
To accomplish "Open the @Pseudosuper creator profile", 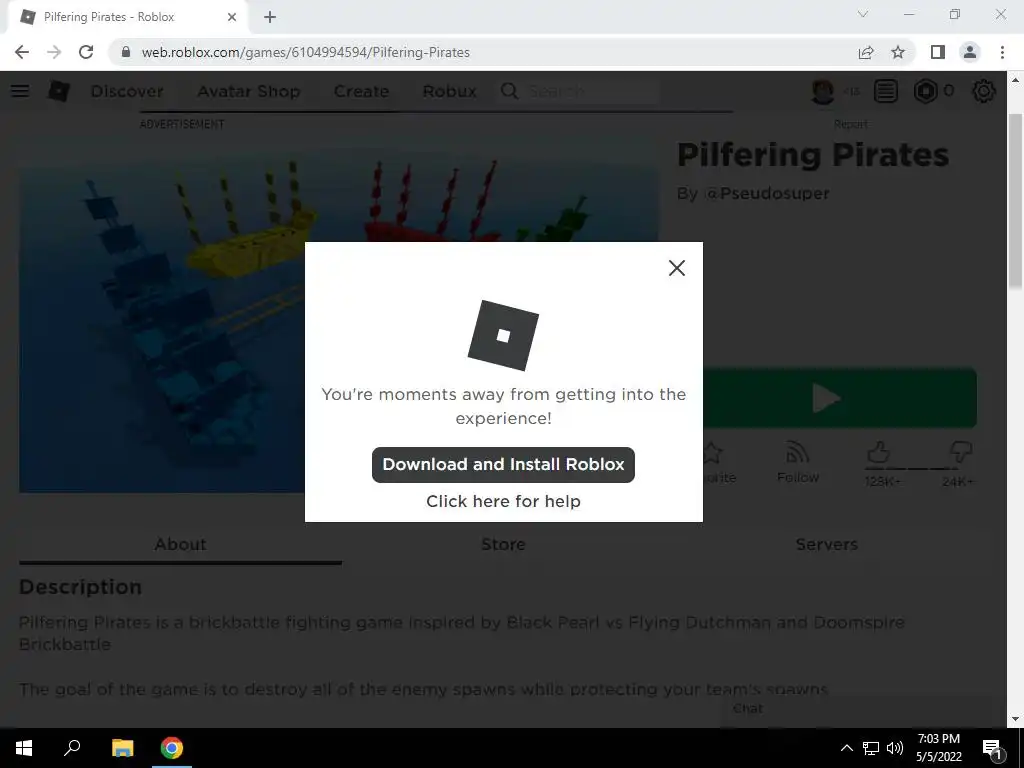I will tap(767, 193).
